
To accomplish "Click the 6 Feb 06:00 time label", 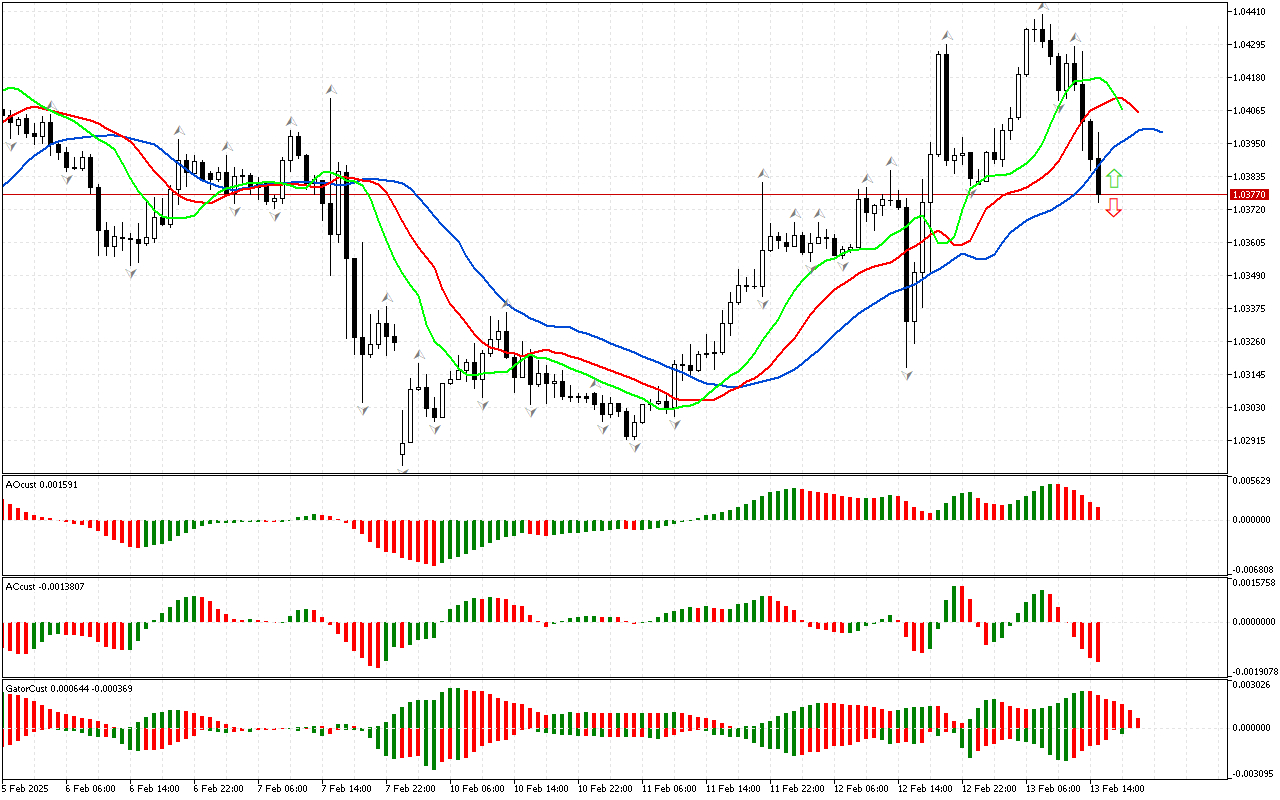I will coord(92,789).
